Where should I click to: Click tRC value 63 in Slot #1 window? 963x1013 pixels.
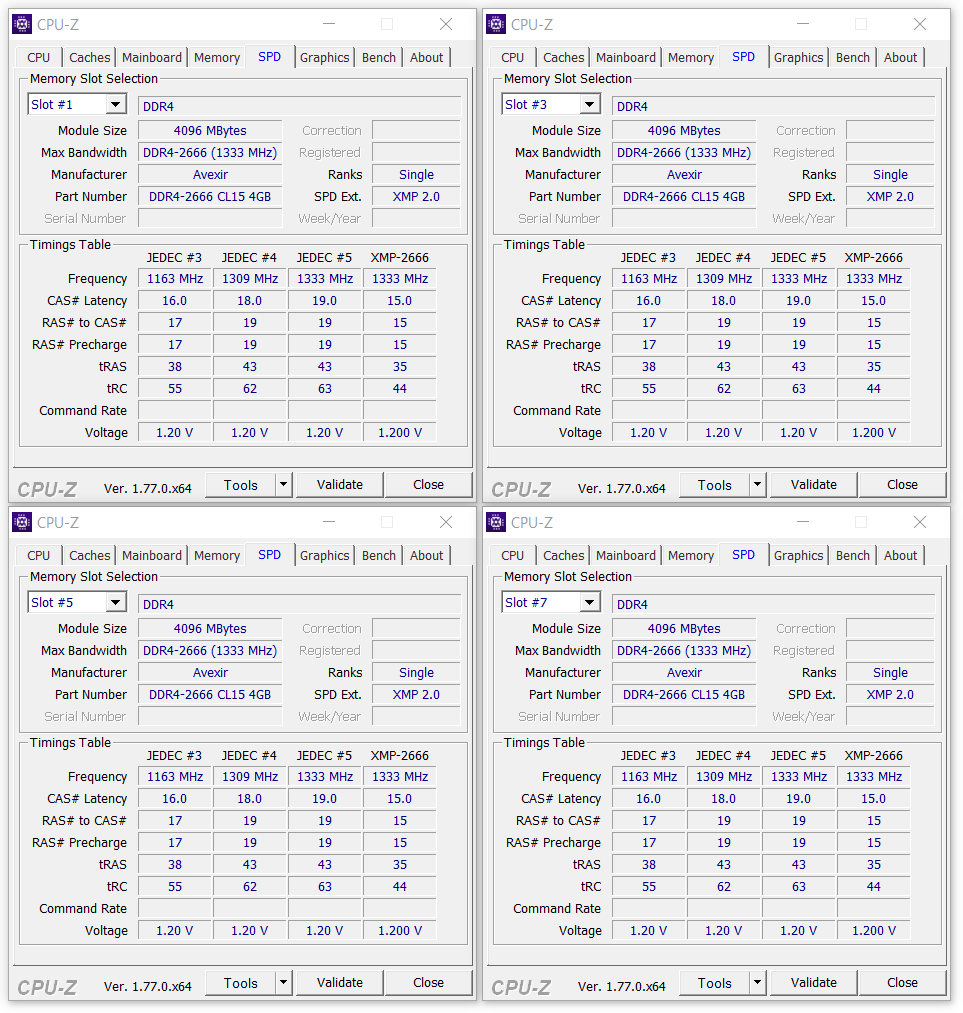[325, 388]
